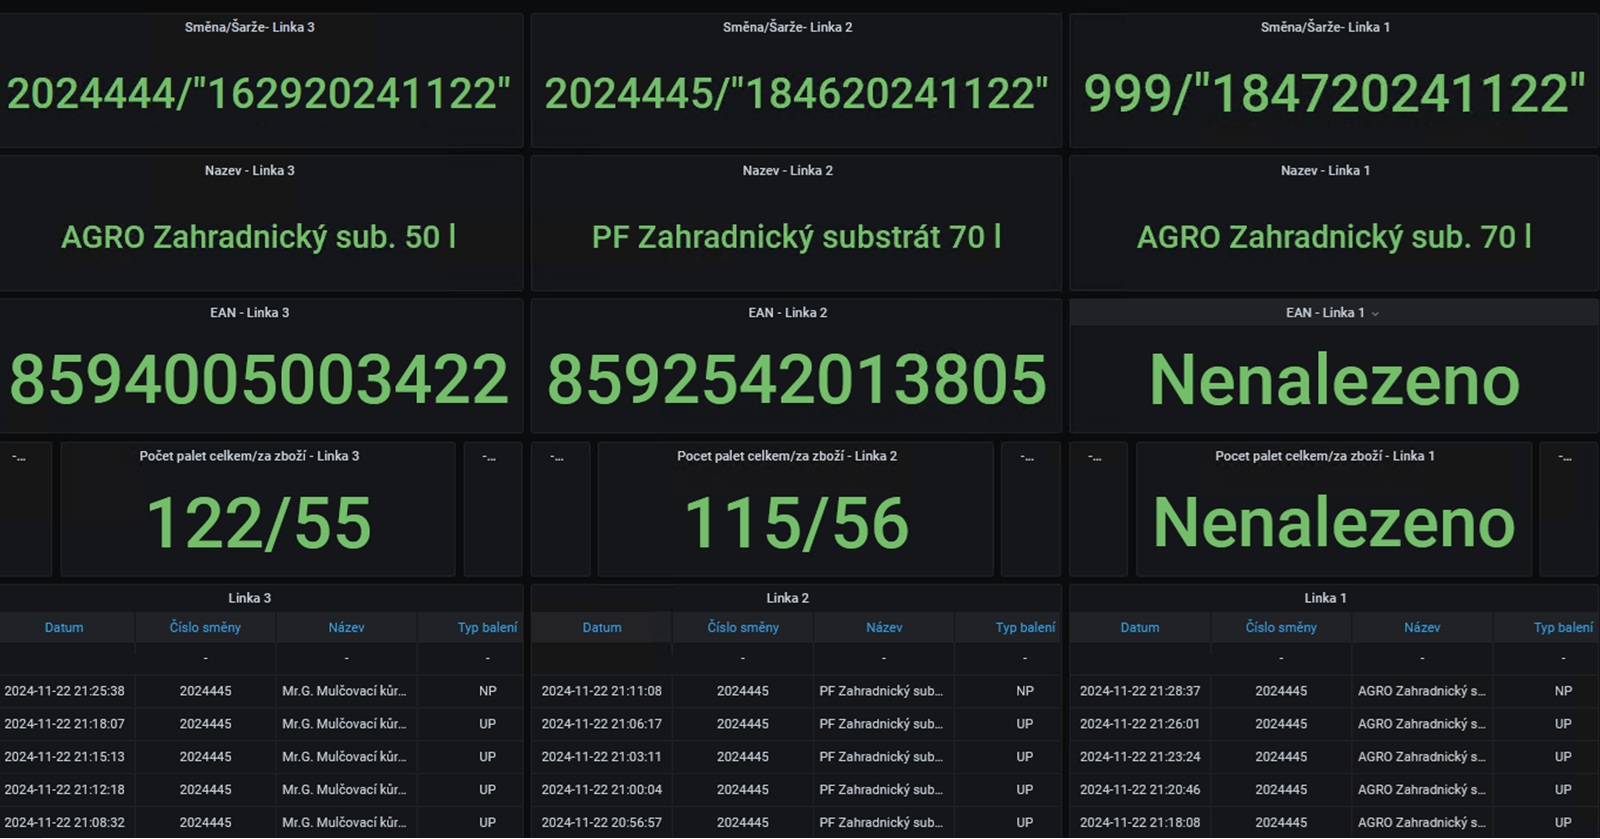
Task: Select the 122/55 pallet count value
Action: click(x=258, y=523)
